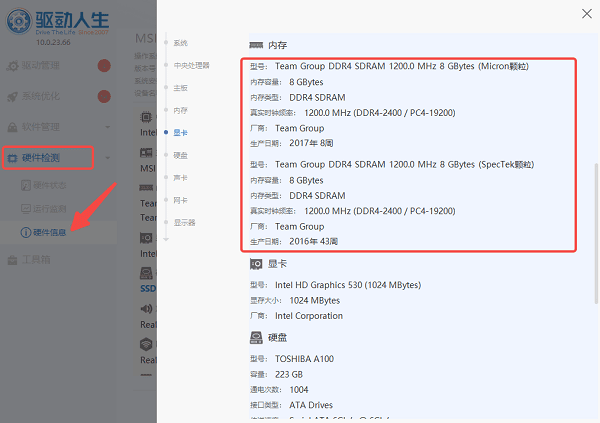The height and width of the screenshot is (423, 600).
Task: Jump to 显示器 in the navigation list
Action: (x=184, y=221)
